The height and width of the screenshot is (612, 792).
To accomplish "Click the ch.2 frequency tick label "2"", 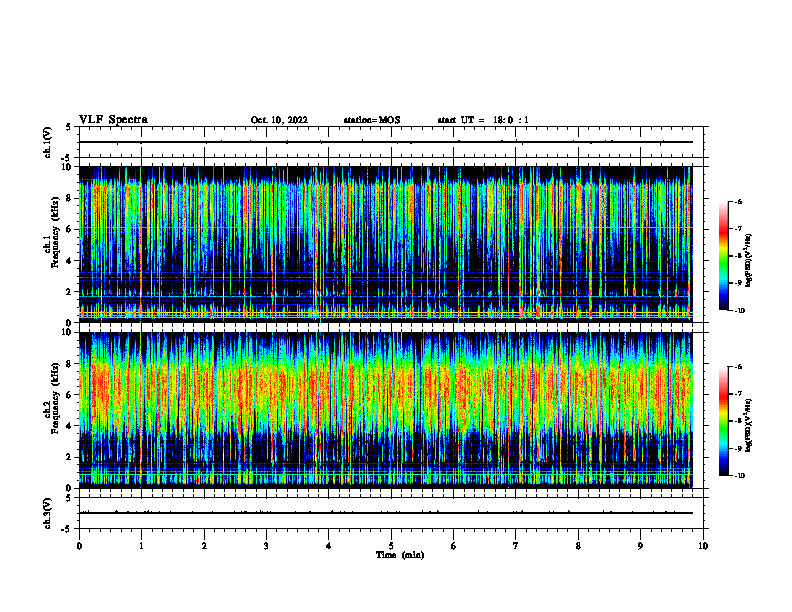I will pos(70,457).
